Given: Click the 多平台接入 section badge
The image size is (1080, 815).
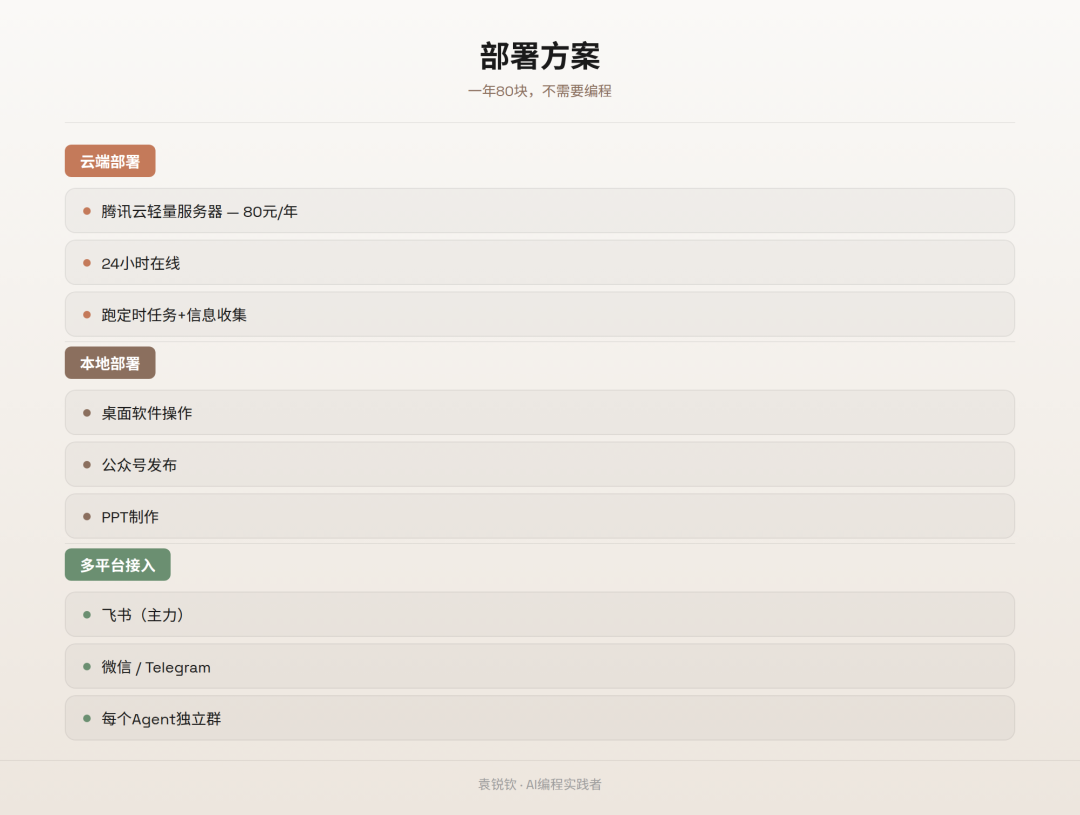Looking at the screenshot, I should (118, 565).
